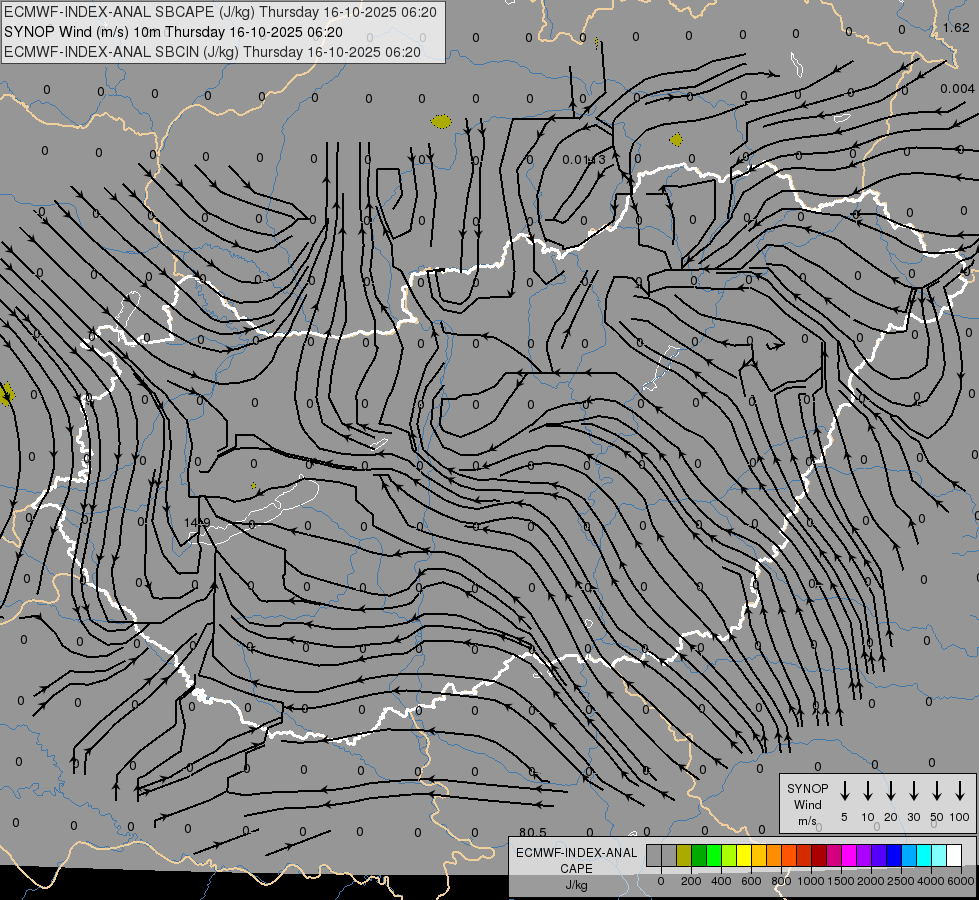Select the dark blue CAPE legend swatch
Image resolution: width=979 pixels, height=900 pixels.
pyautogui.click(x=894, y=855)
